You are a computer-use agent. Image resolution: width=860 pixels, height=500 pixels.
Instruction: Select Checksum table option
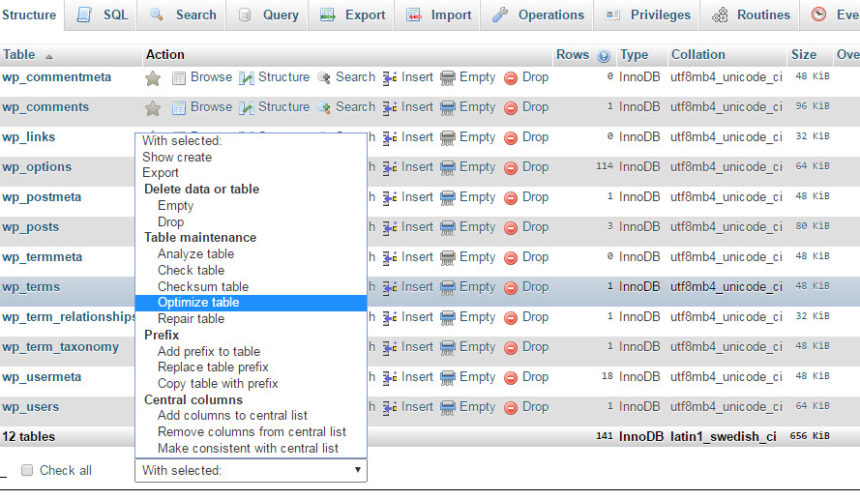[203, 287]
